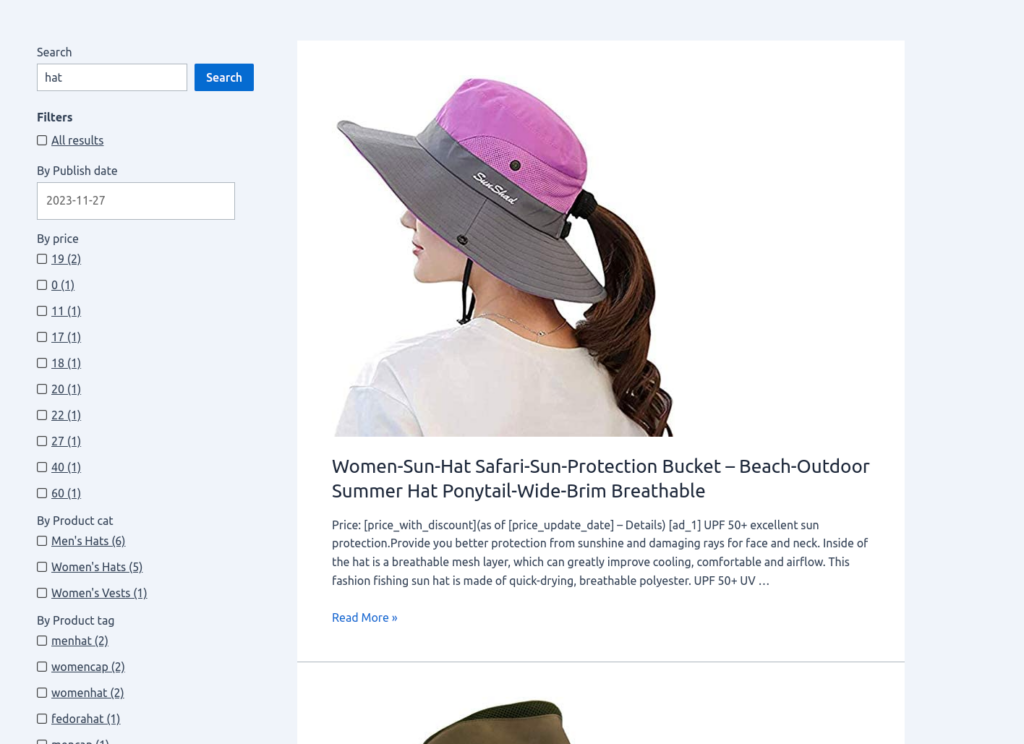This screenshot has height=744, width=1024.
Task: Open the fedorahat (1) tag link
Action: tap(86, 719)
